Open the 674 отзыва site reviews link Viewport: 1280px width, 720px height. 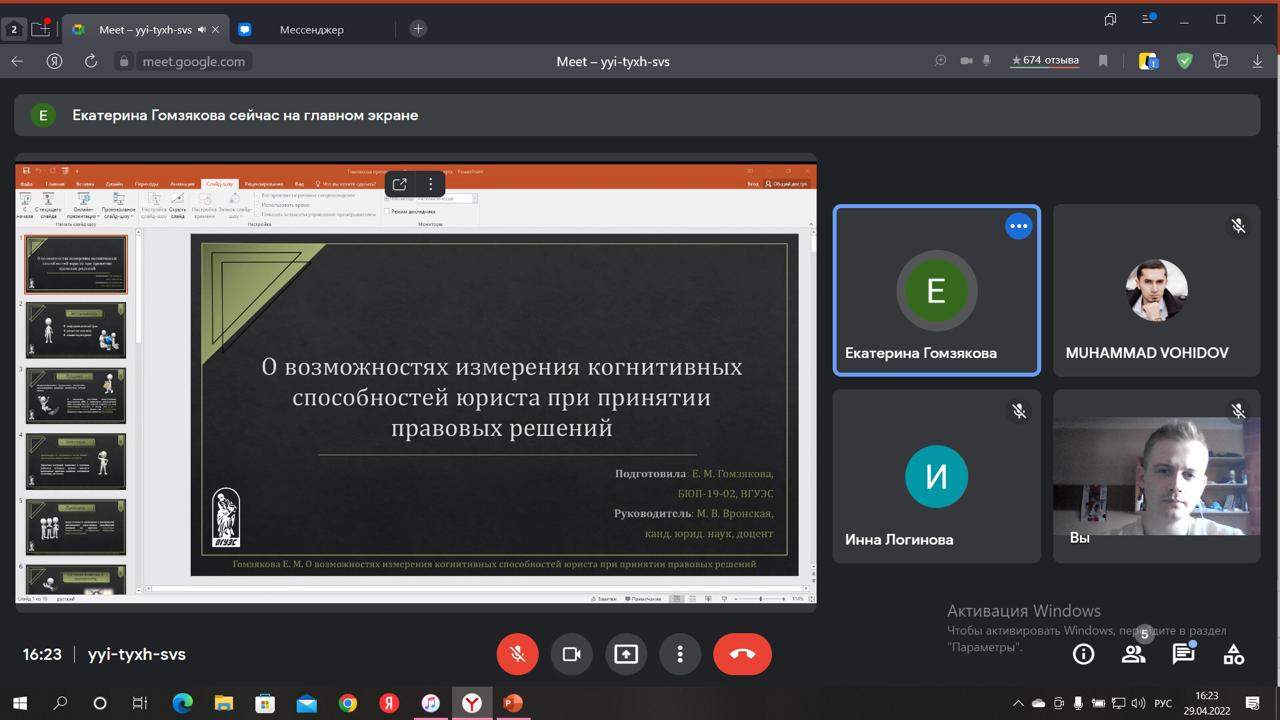click(x=1045, y=61)
